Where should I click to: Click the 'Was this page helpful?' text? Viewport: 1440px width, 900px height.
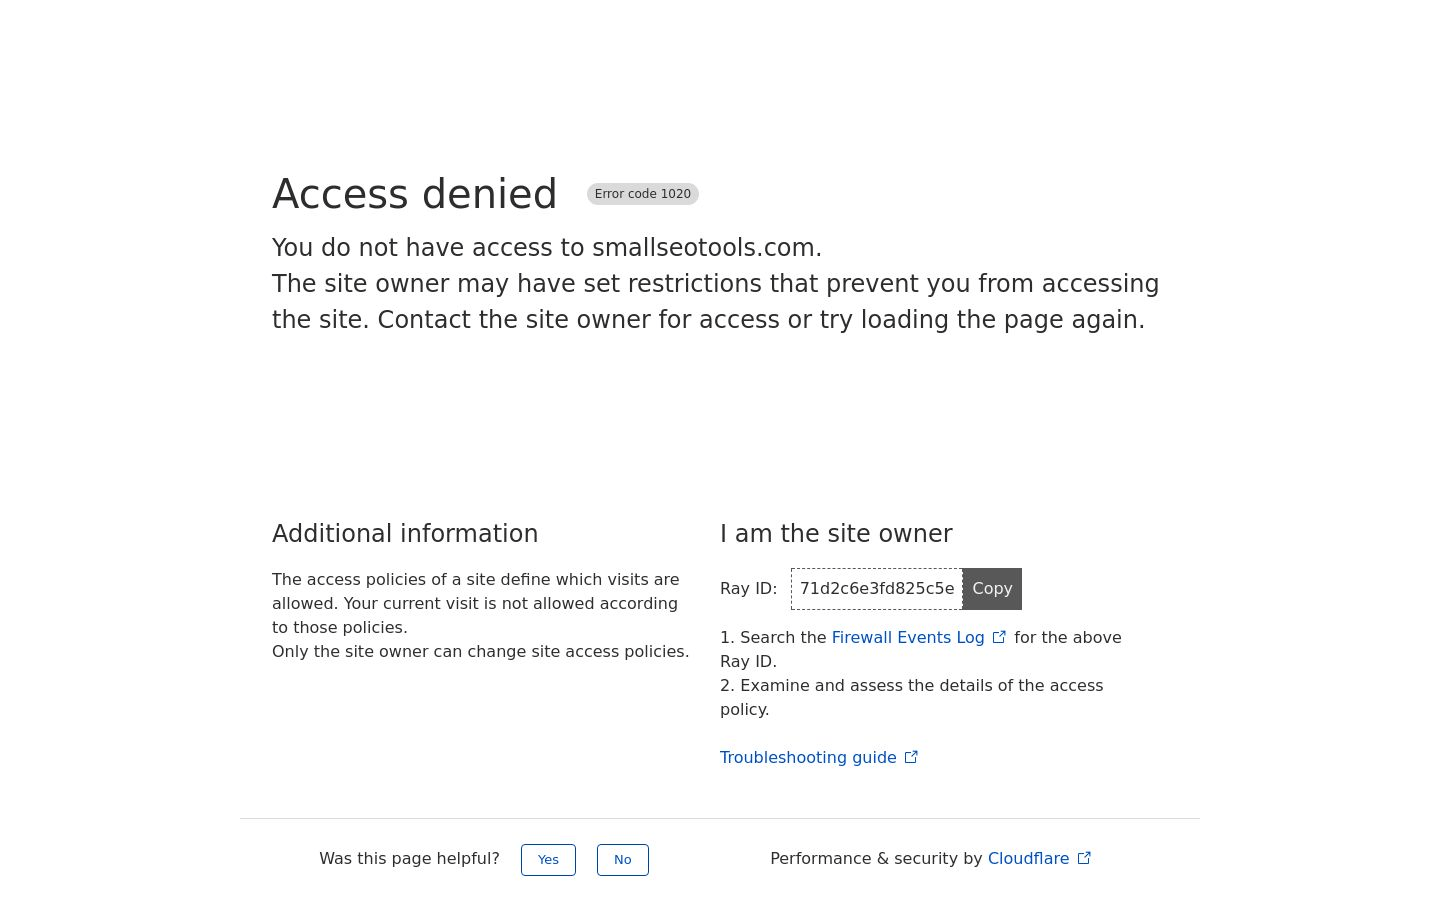(x=409, y=859)
